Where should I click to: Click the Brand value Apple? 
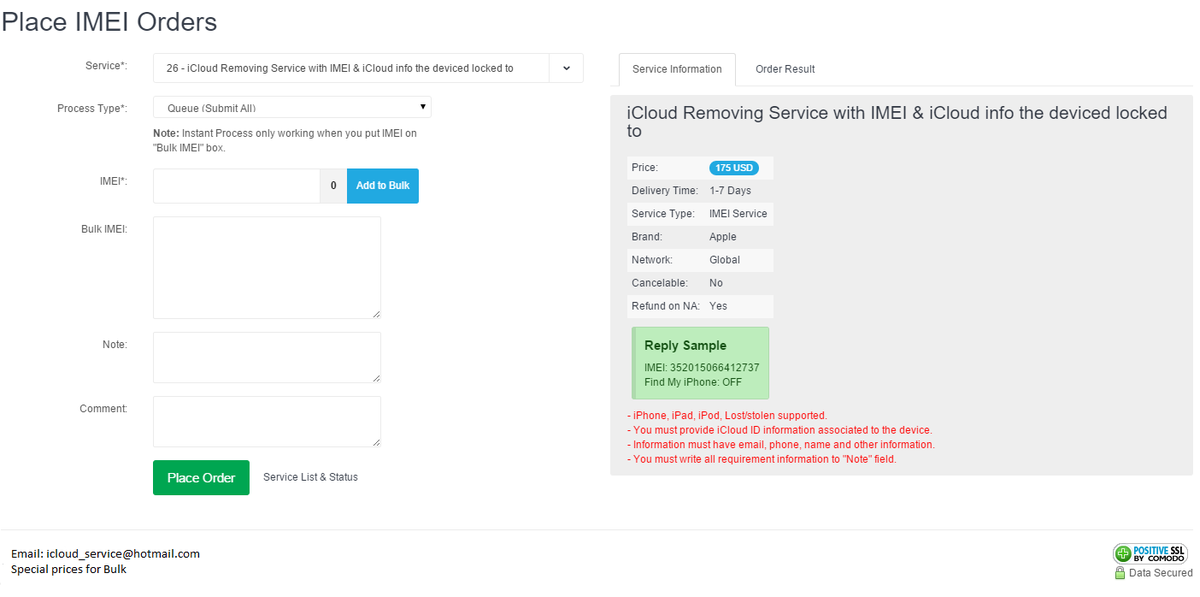pyautogui.click(x=723, y=237)
